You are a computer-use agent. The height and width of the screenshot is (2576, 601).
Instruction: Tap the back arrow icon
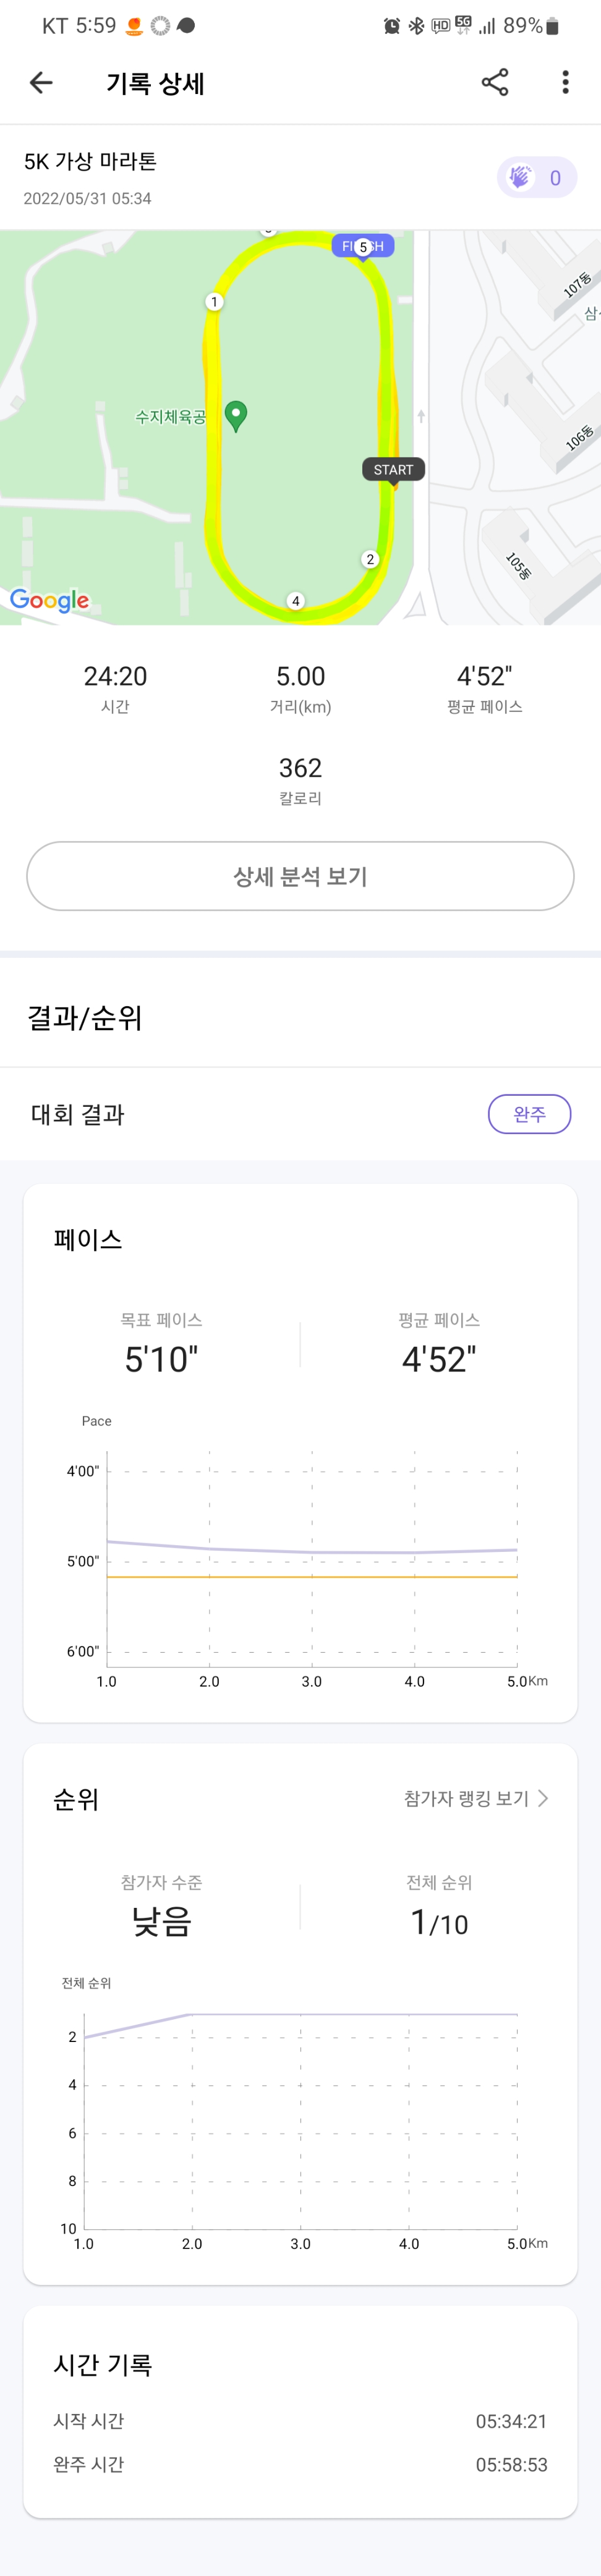[41, 83]
